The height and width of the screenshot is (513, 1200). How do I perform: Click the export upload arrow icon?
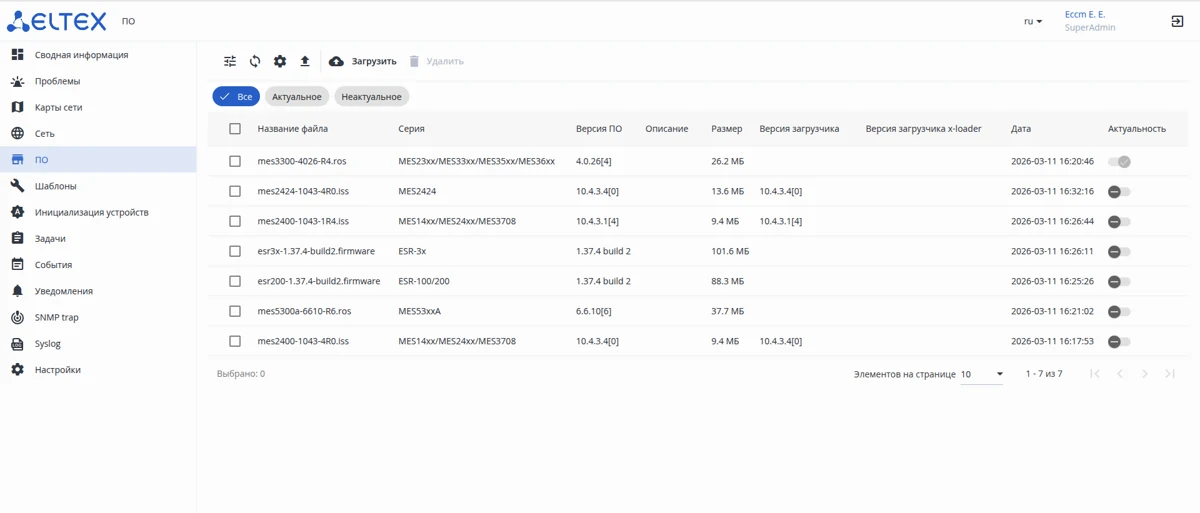coord(305,61)
